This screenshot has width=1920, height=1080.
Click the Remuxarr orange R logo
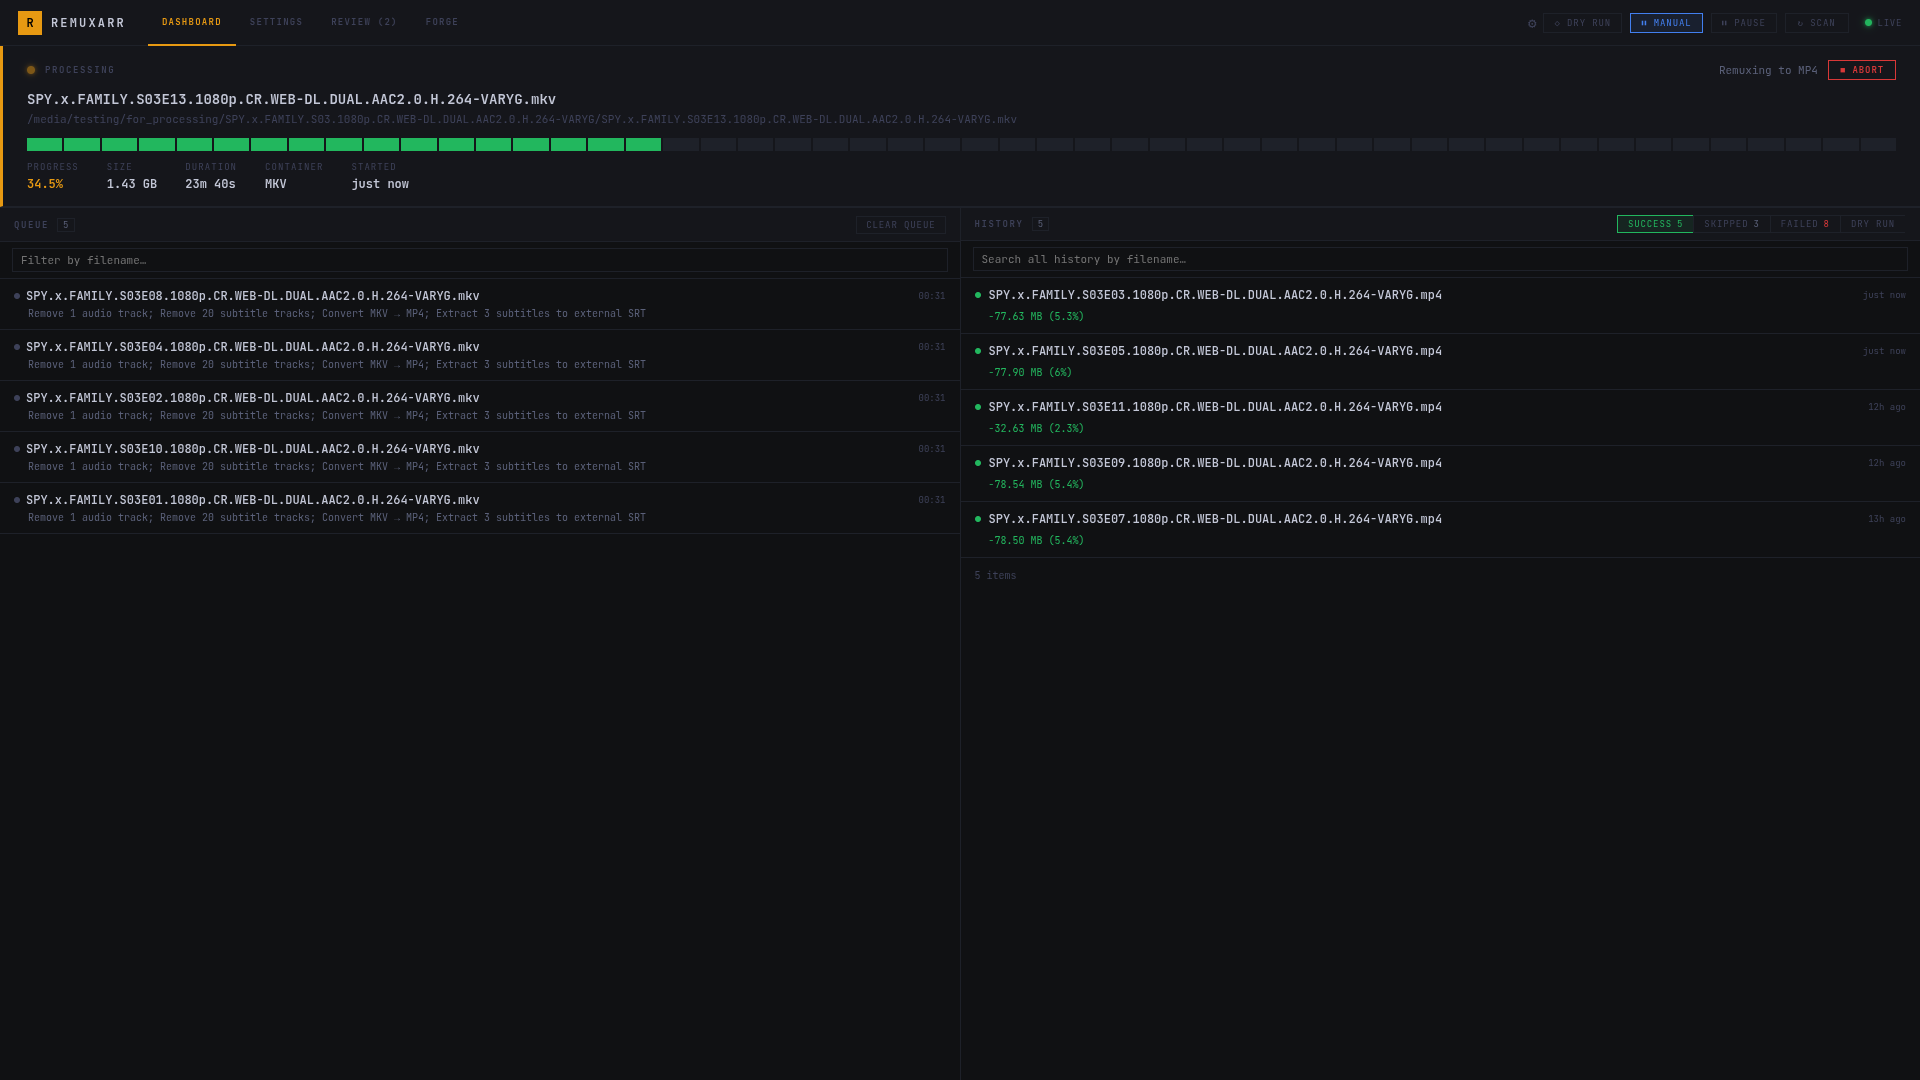tap(30, 23)
